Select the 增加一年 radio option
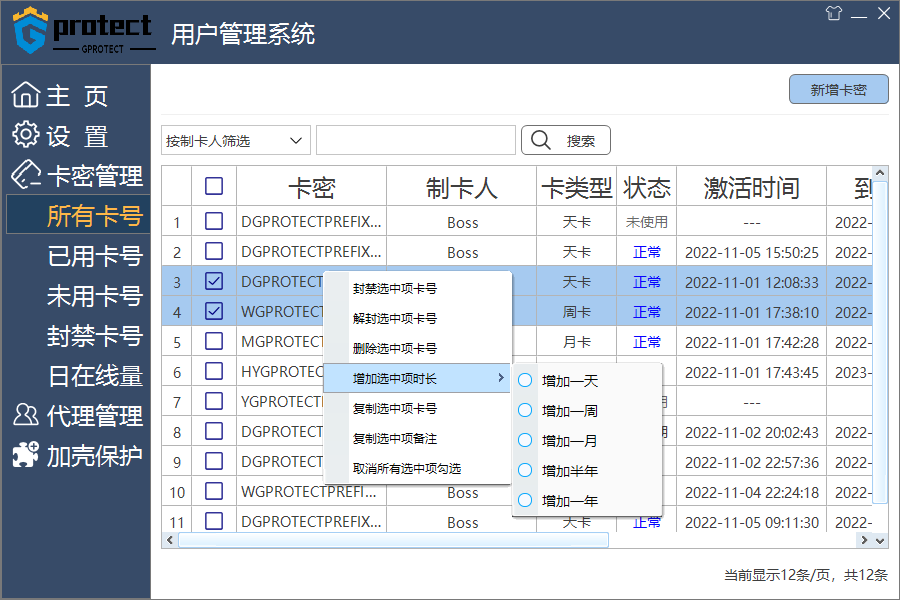Viewport: 900px width, 600px height. coord(525,500)
